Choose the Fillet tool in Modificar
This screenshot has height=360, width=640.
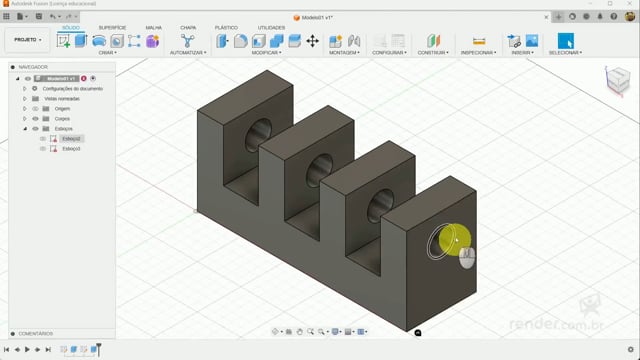tap(240, 41)
